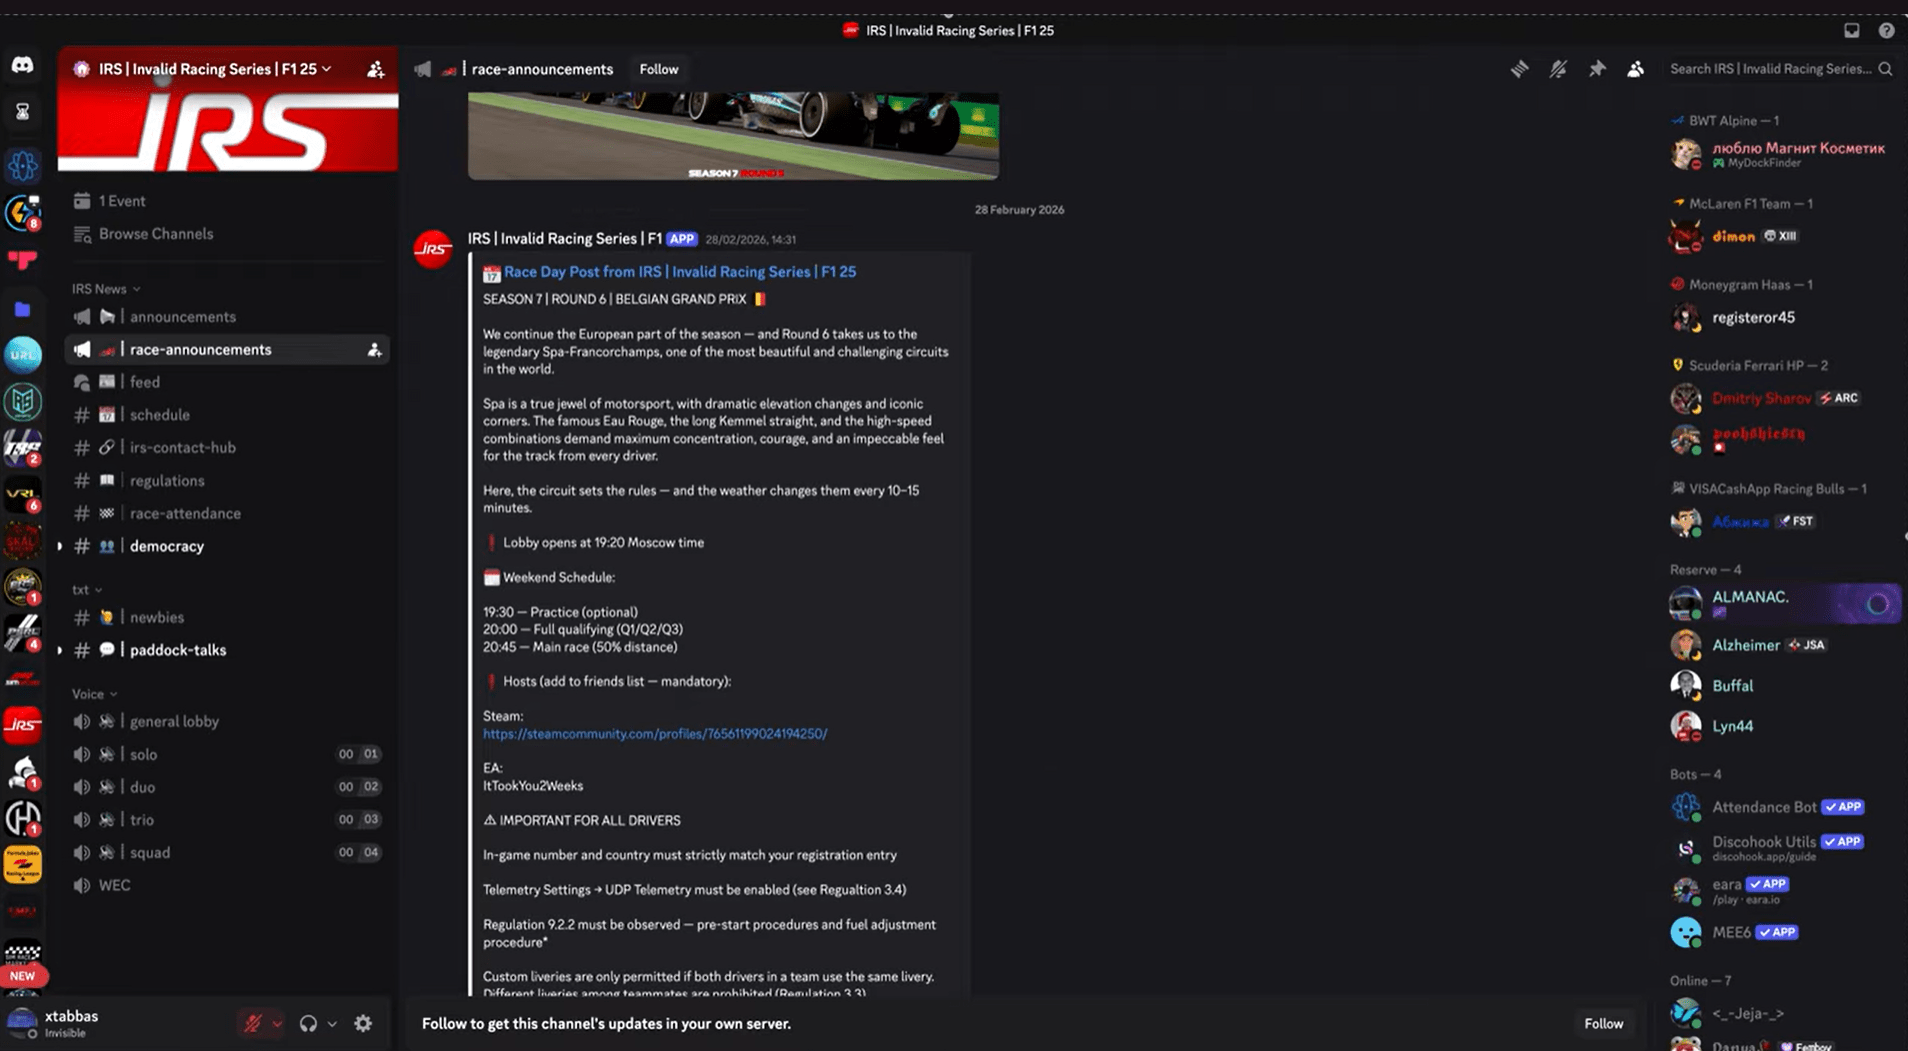Click the Search IRS server search field
This screenshot has width=1908, height=1051.
(1770, 69)
